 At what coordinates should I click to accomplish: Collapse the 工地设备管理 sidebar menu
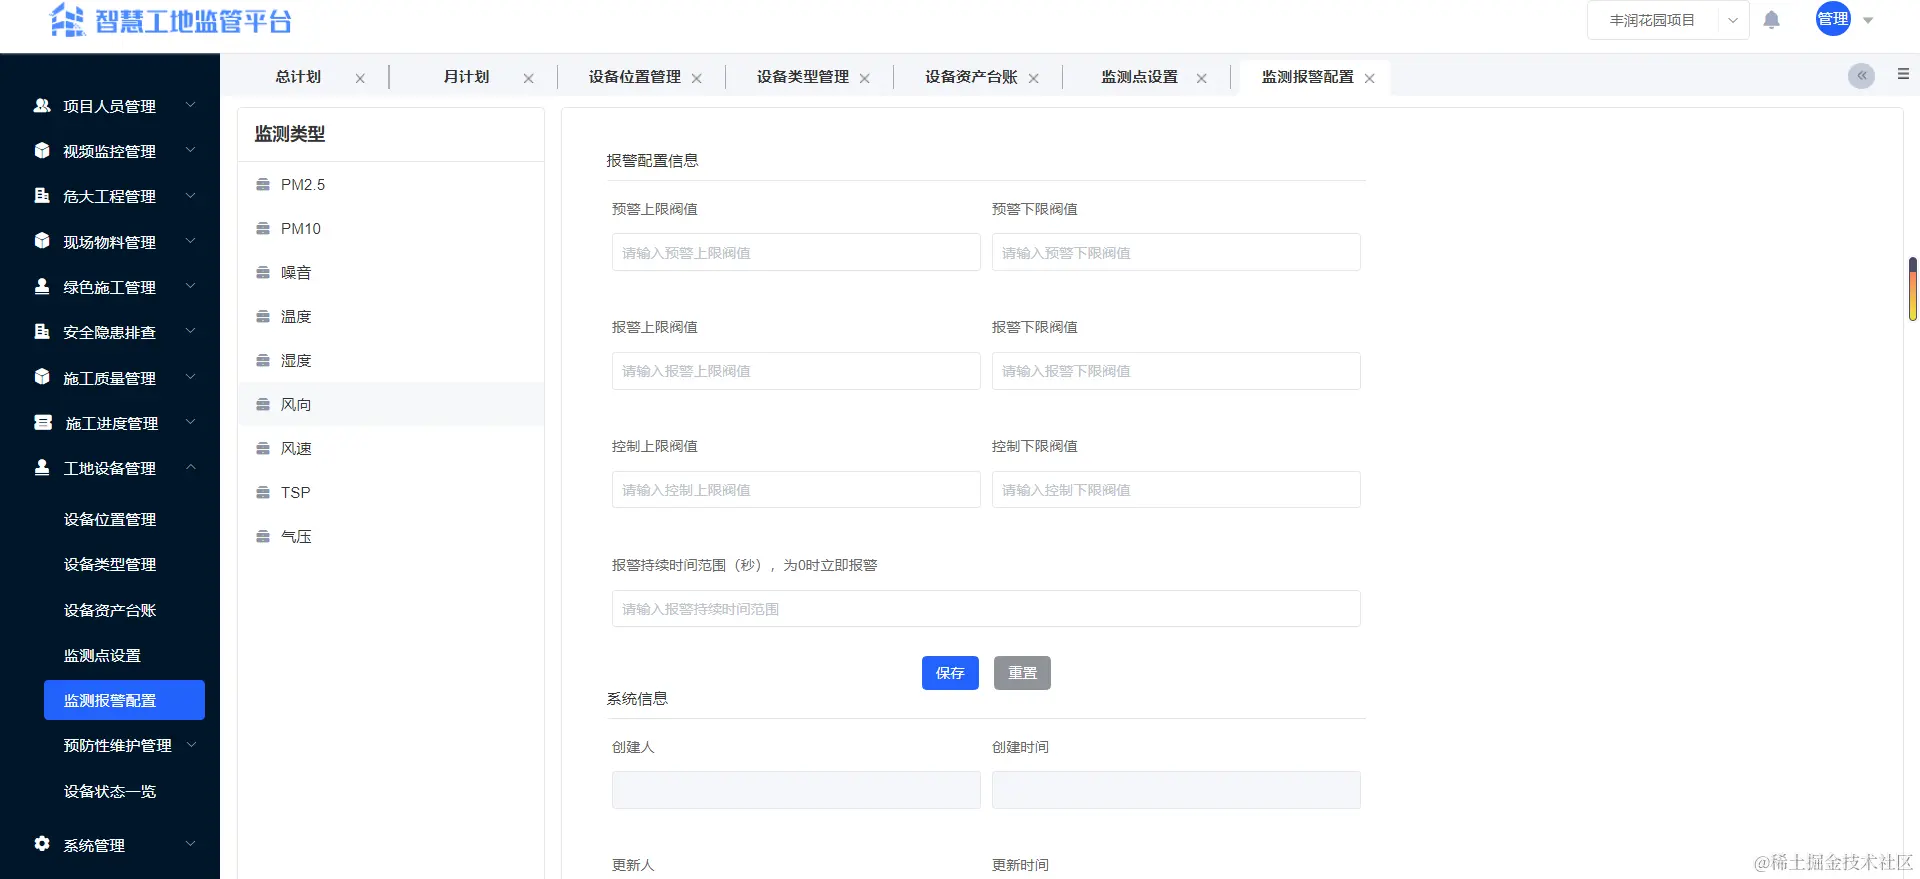coord(110,468)
